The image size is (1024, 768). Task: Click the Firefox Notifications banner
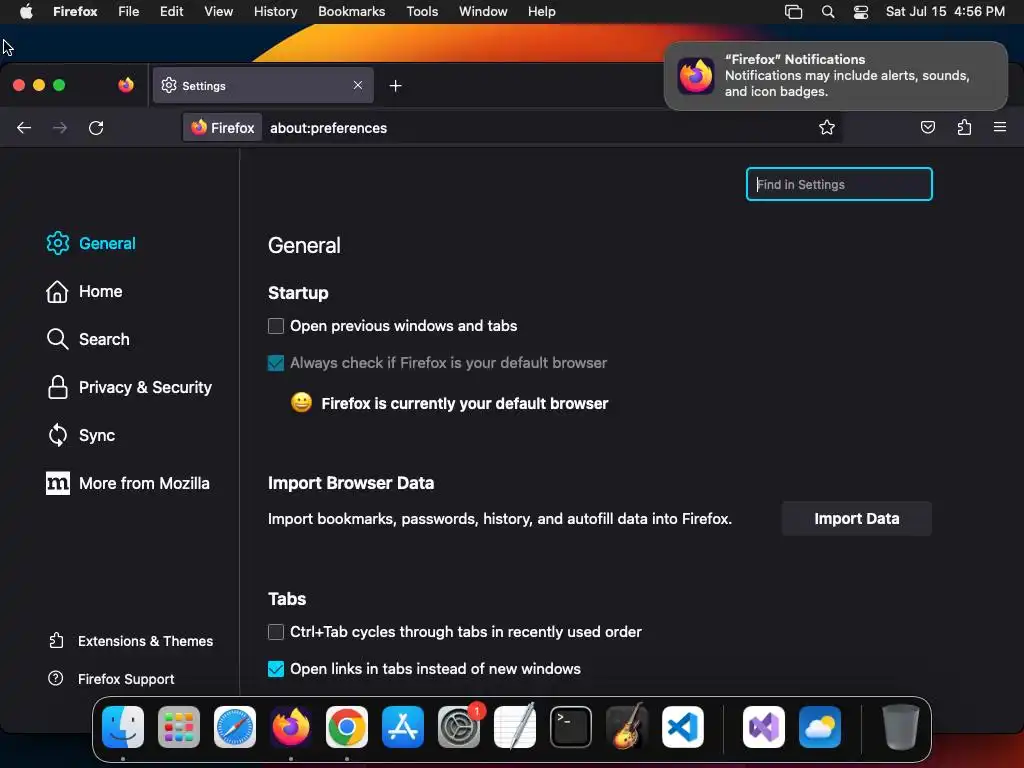[x=836, y=76]
